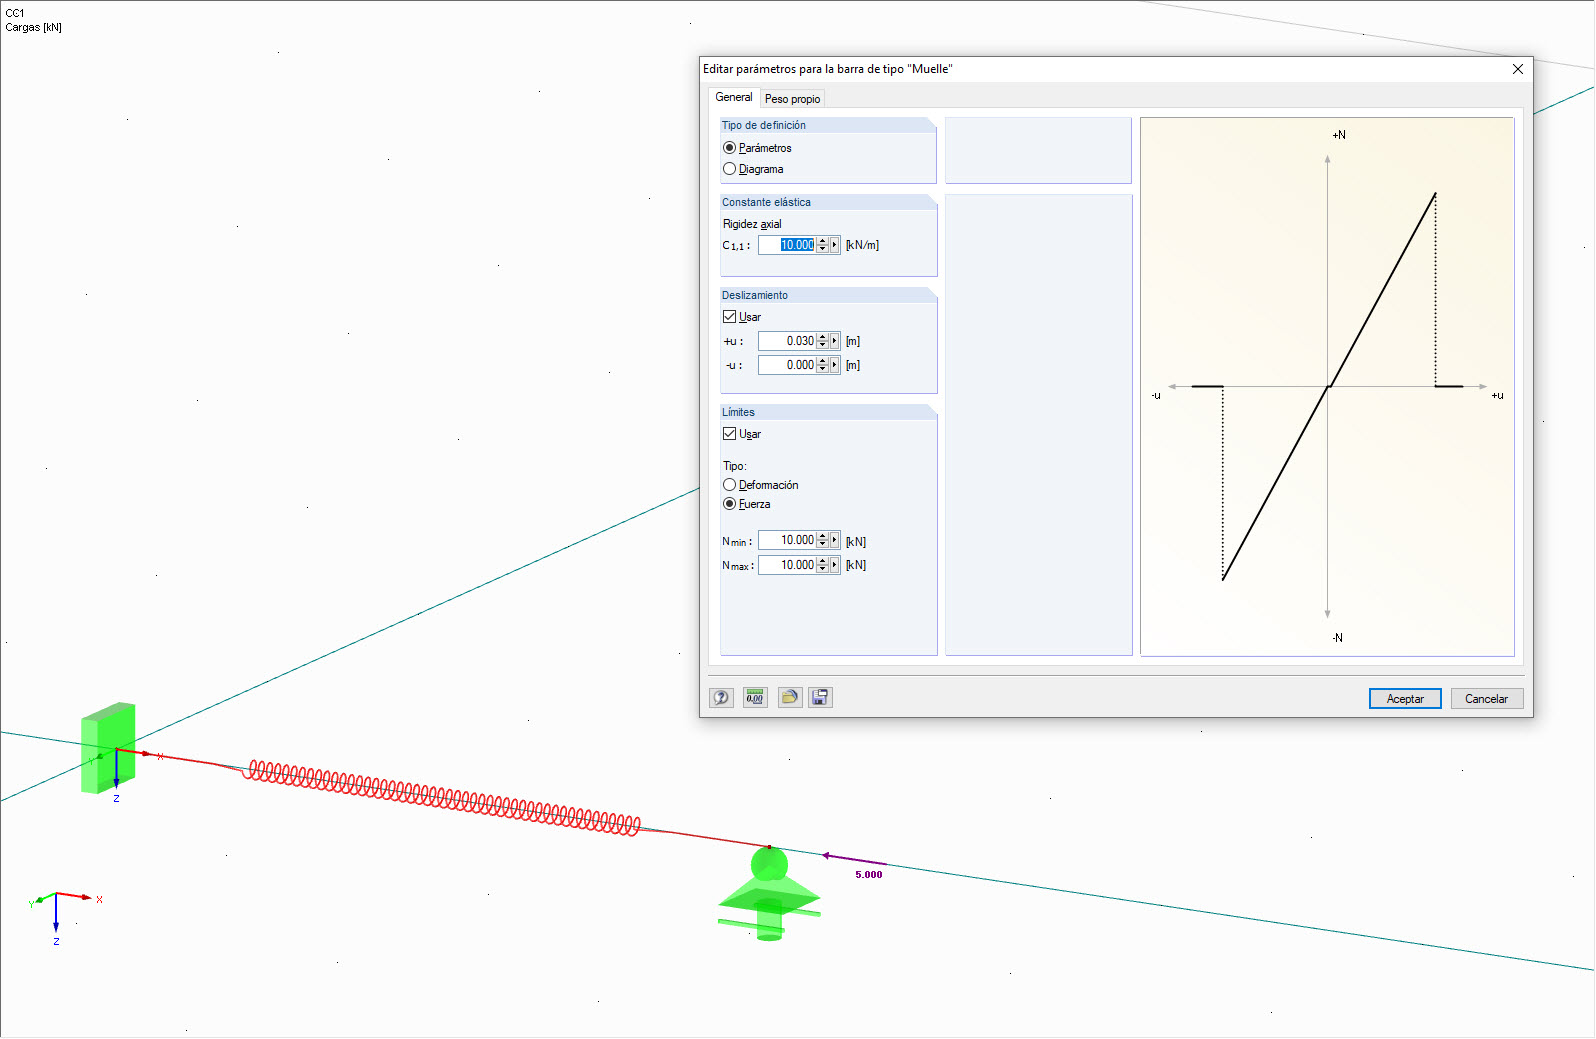Click the -u slip value field
The width and height of the screenshot is (1596, 1039).
point(787,365)
